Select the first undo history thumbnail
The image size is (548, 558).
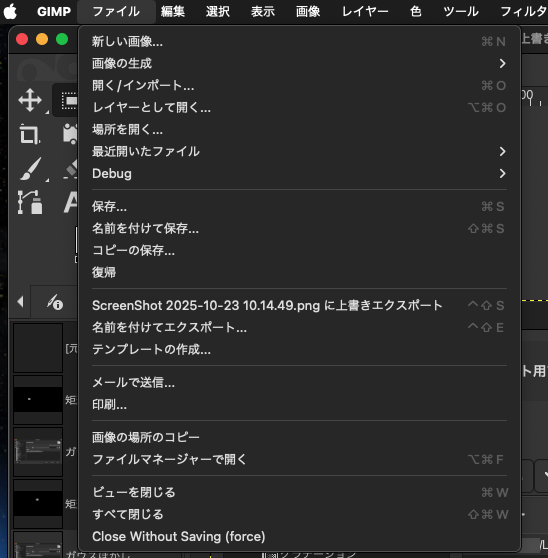(x=38, y=348)
